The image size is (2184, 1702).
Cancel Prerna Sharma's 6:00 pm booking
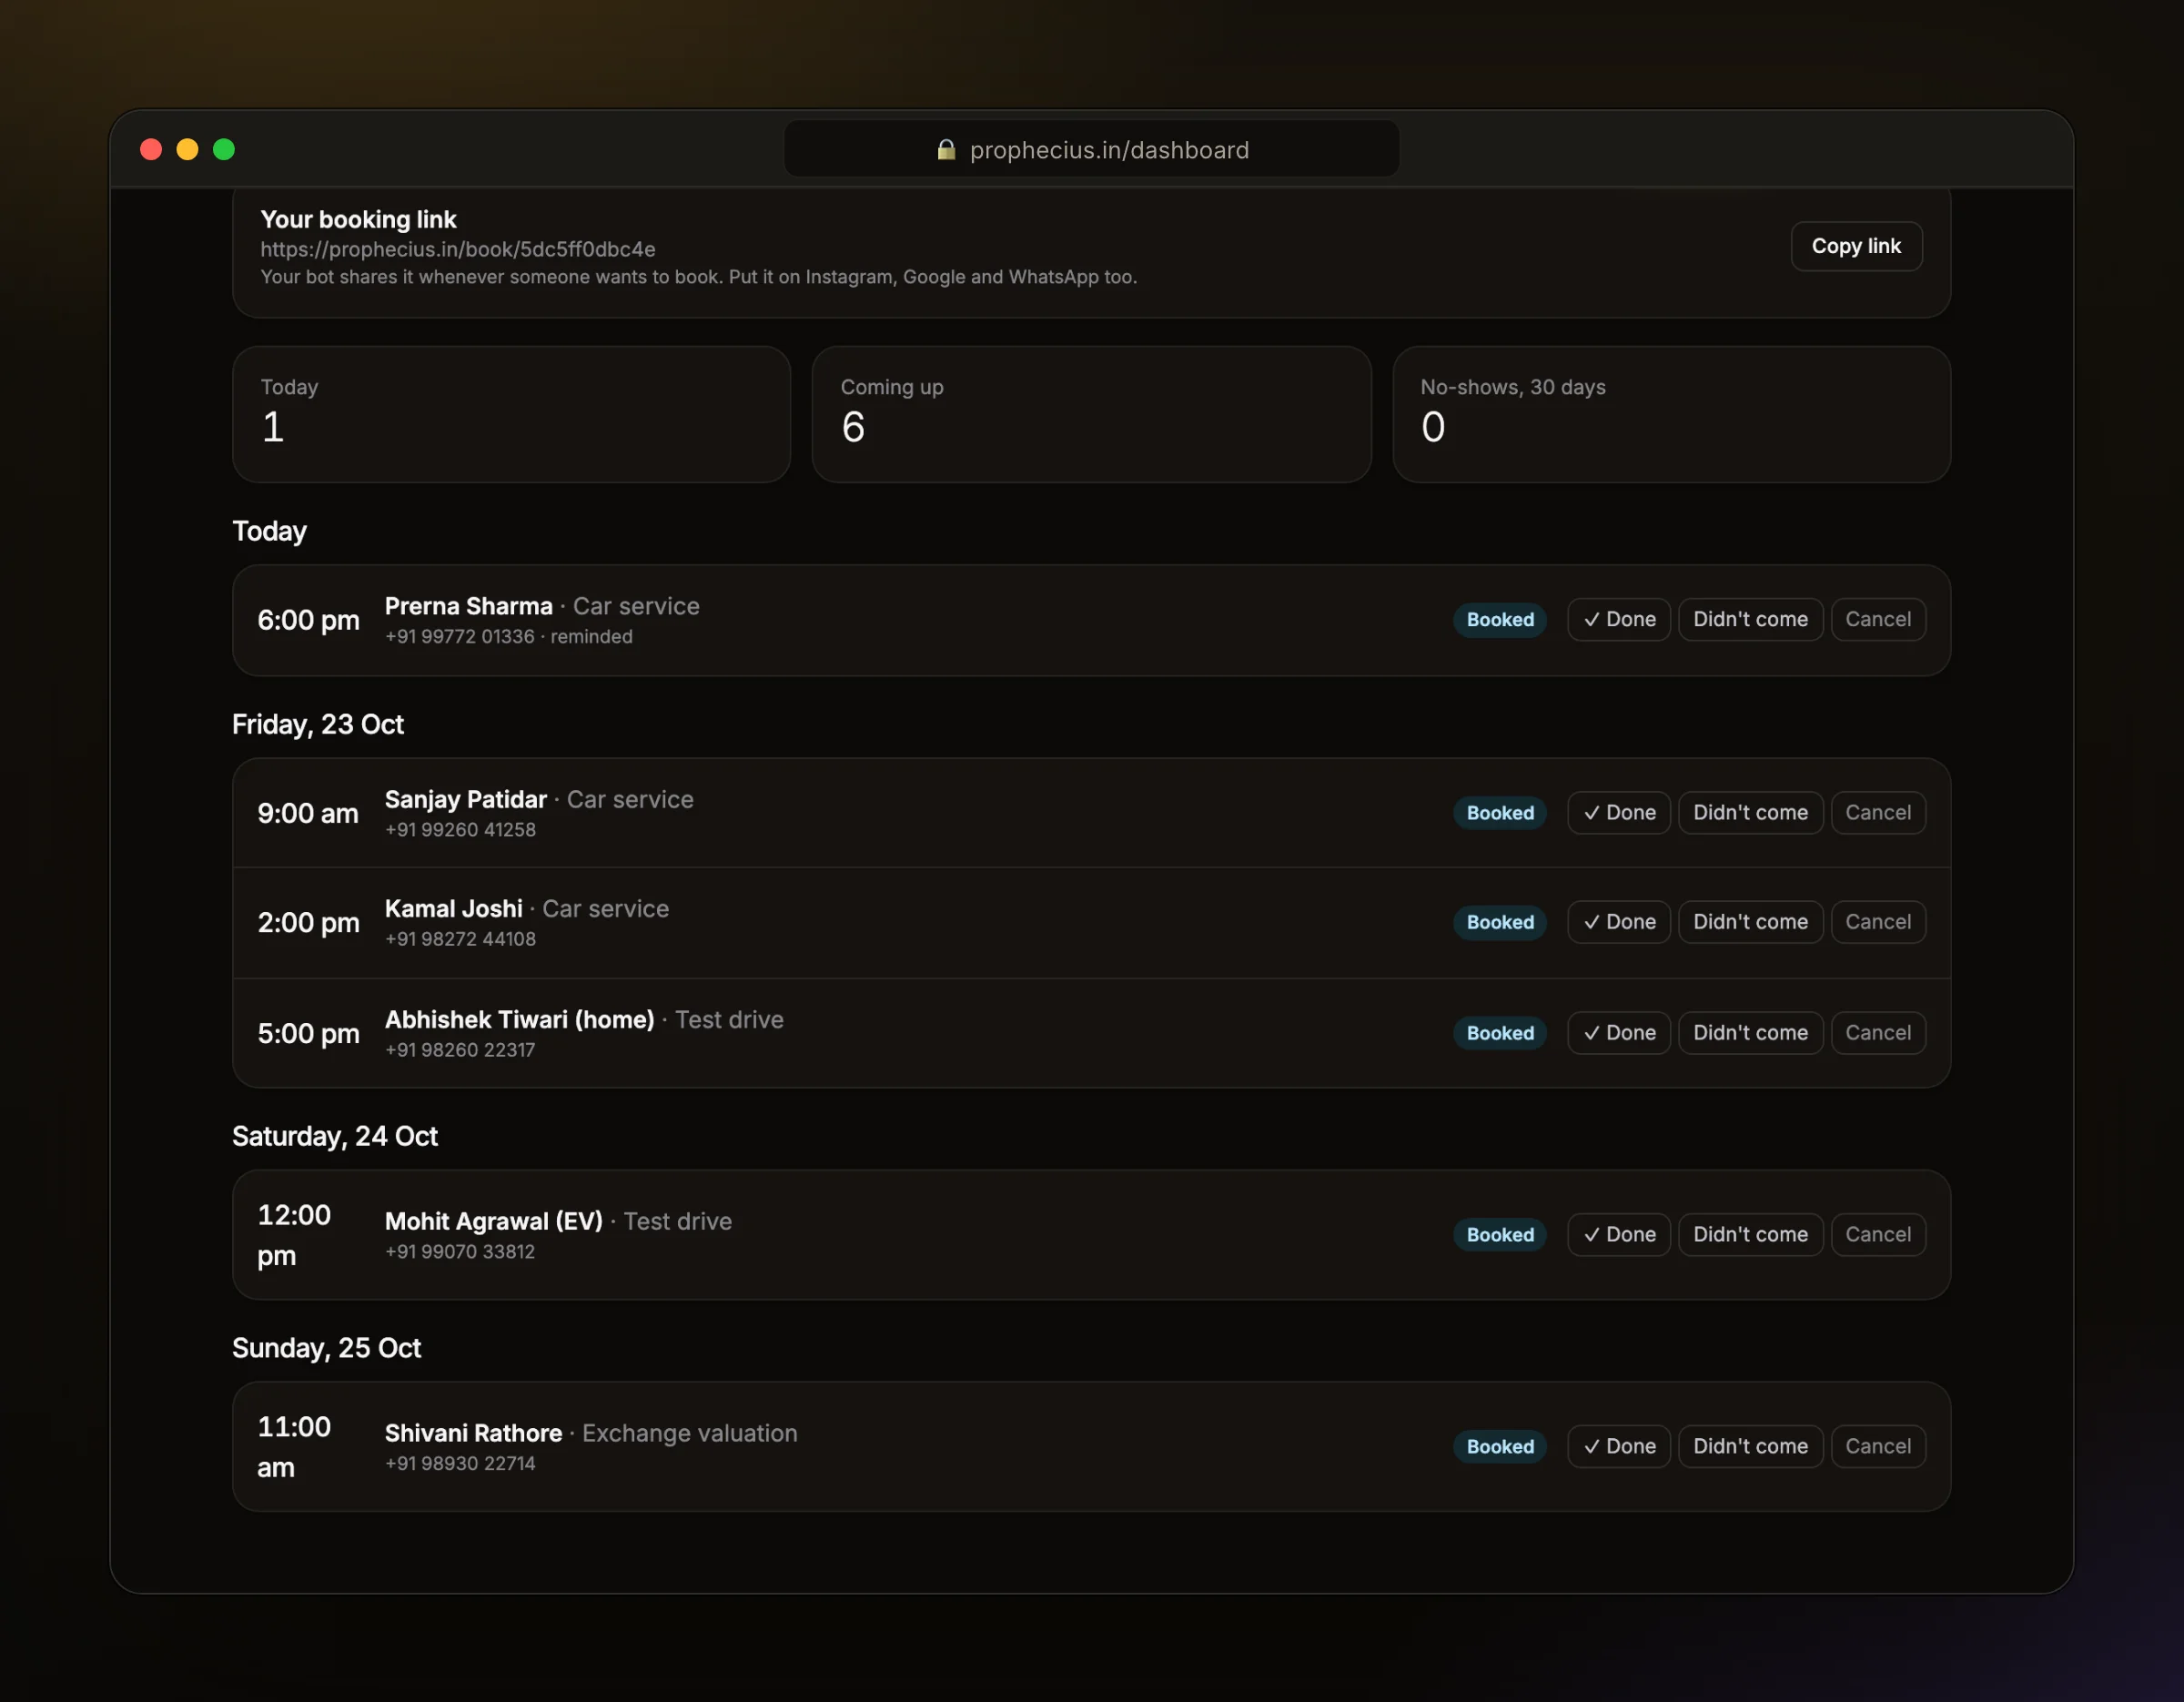(x=1878, y=619)
